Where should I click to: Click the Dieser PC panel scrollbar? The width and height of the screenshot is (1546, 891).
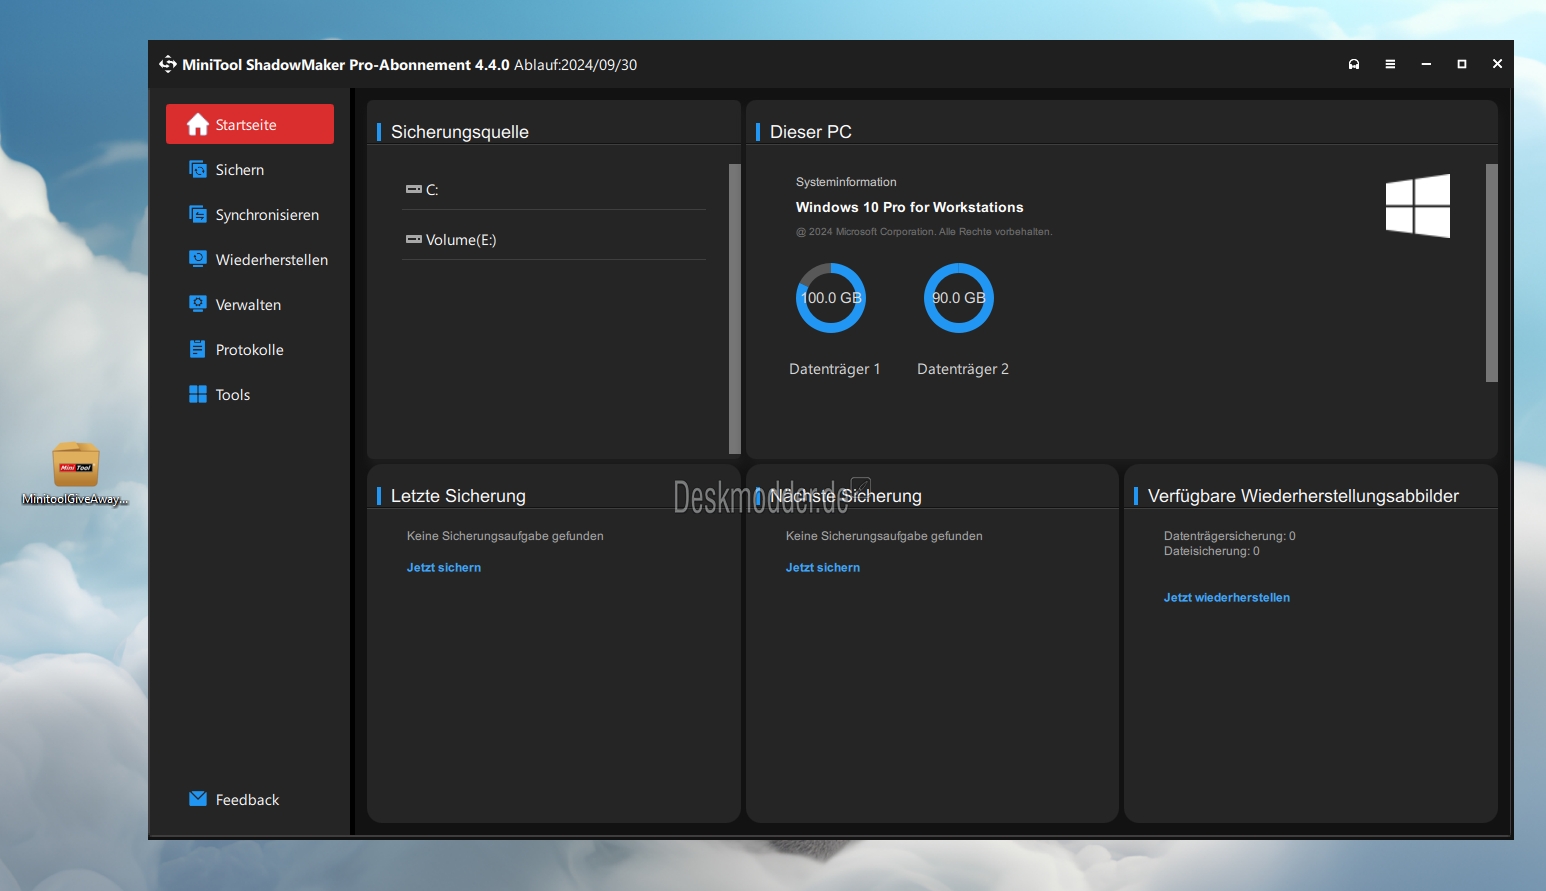pos(1492,273)
